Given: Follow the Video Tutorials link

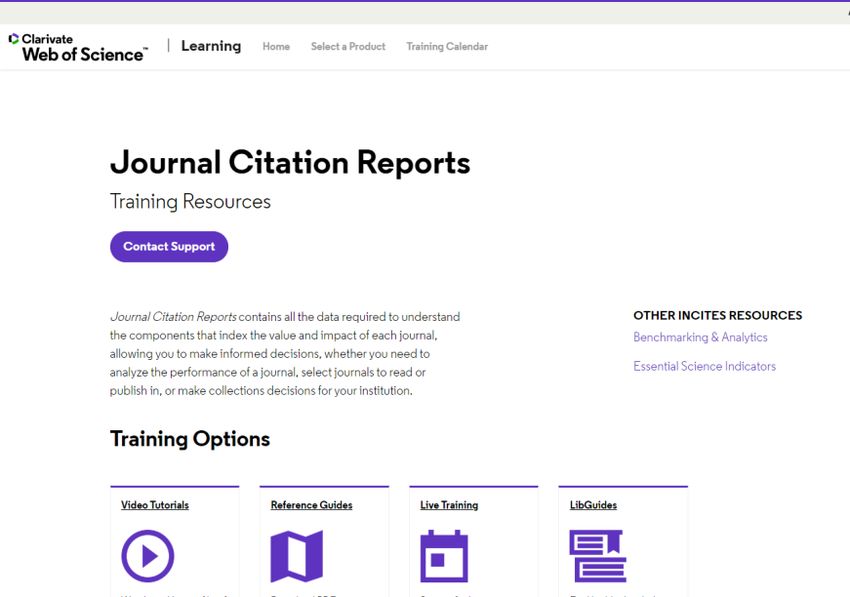Looking at the screenshot, I should click(x=155, y=505).
